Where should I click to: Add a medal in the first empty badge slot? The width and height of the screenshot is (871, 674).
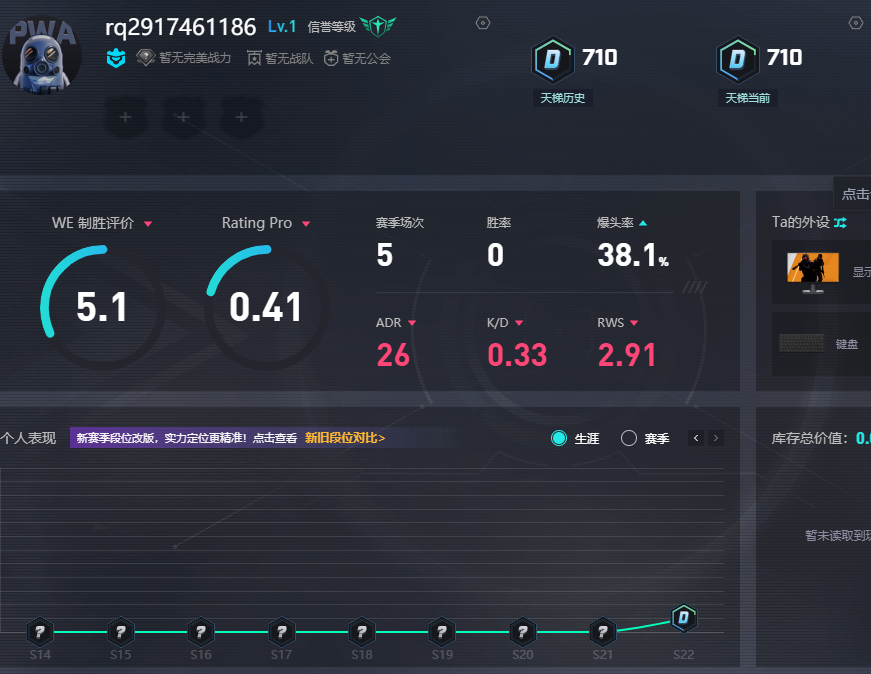pos(125,117)
